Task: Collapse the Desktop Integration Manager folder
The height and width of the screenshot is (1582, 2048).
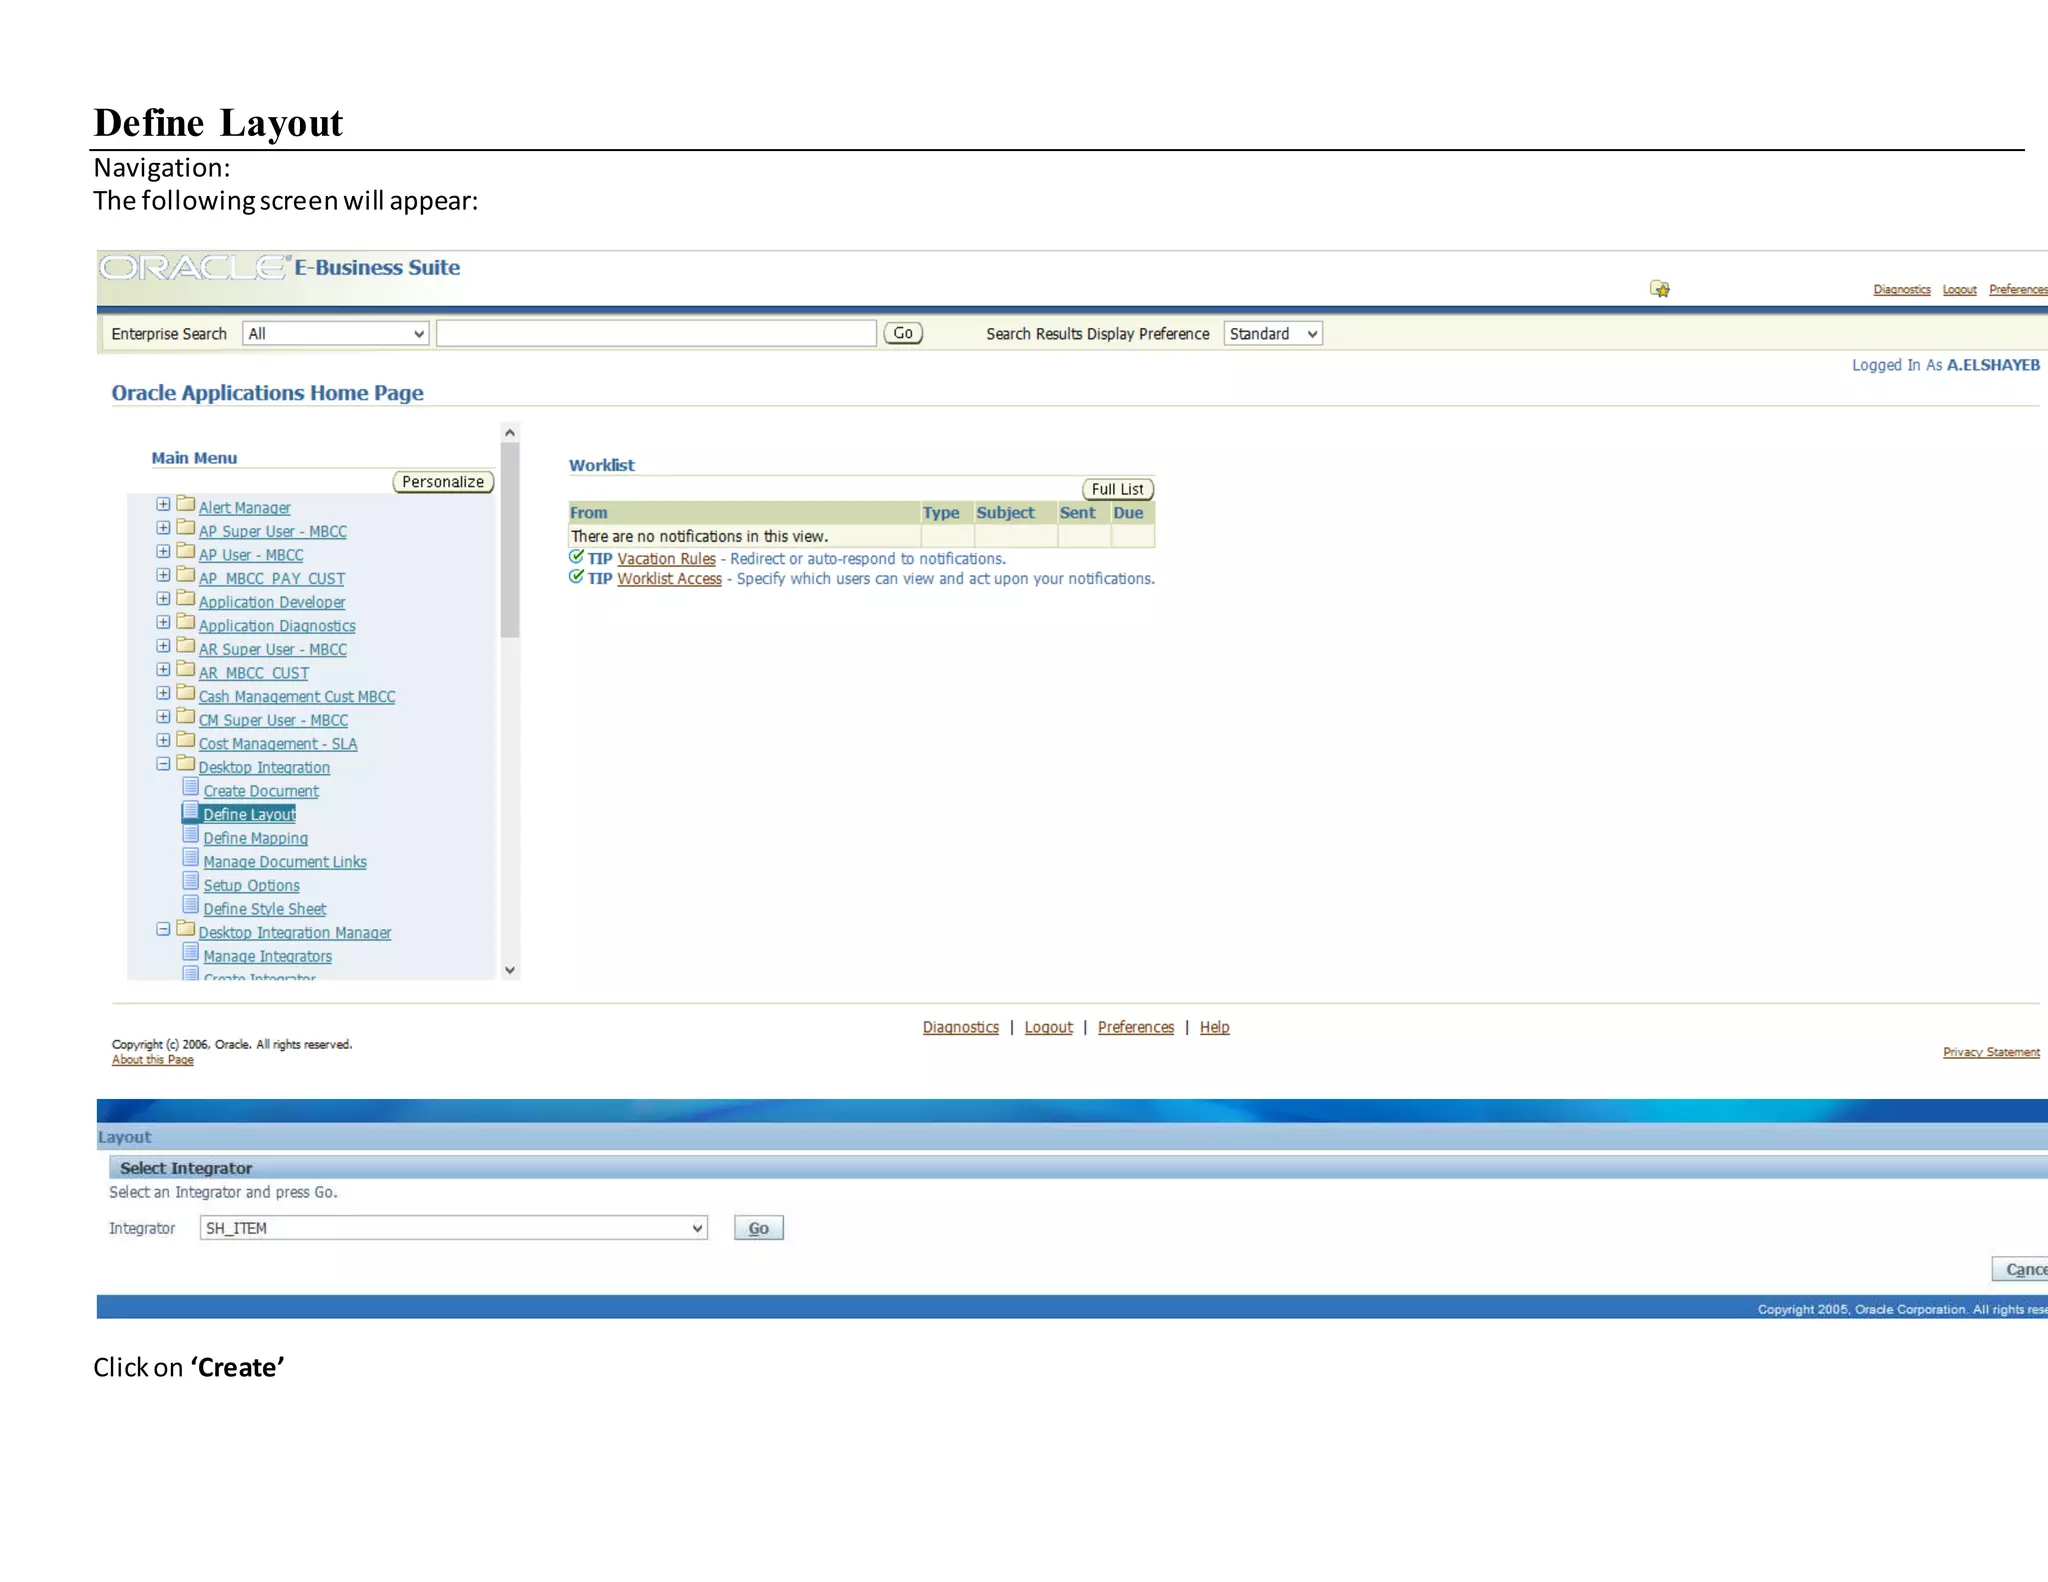Action: pyautogui.click(x=163, y=930)
